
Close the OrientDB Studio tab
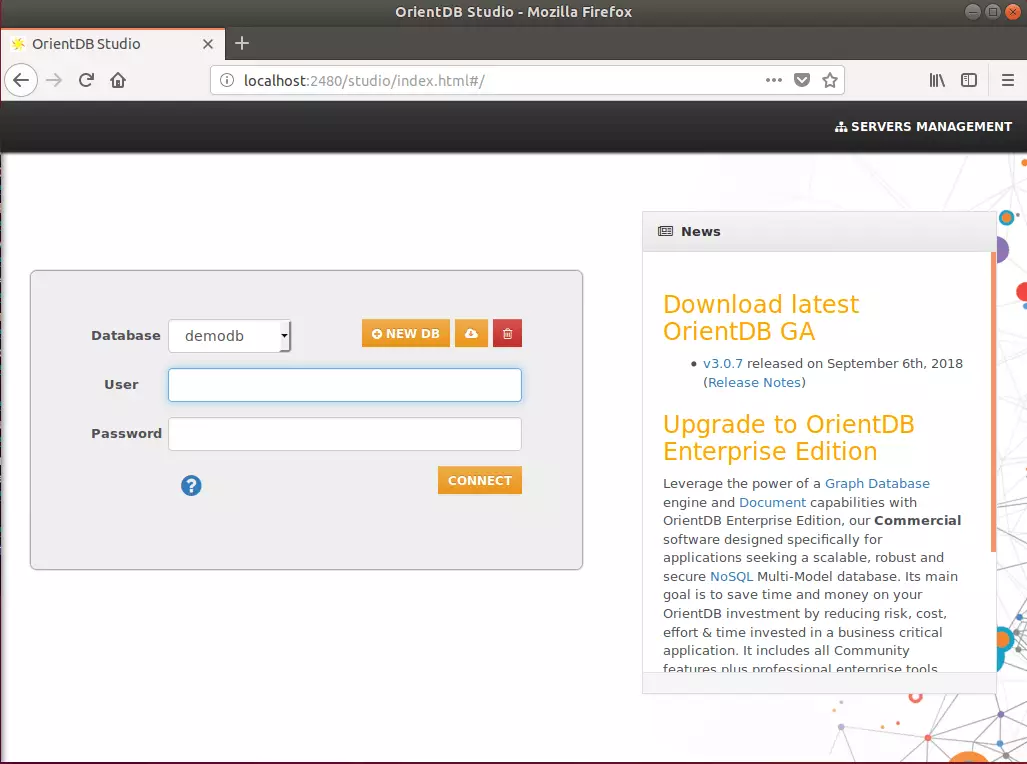pos(208,44)
